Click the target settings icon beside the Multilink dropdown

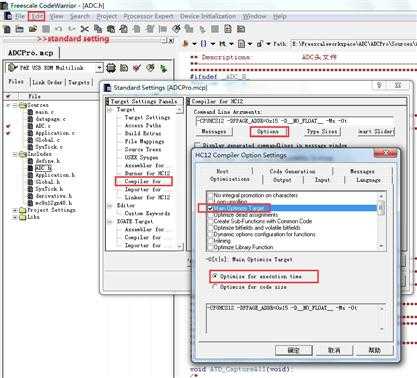(111, 68)
